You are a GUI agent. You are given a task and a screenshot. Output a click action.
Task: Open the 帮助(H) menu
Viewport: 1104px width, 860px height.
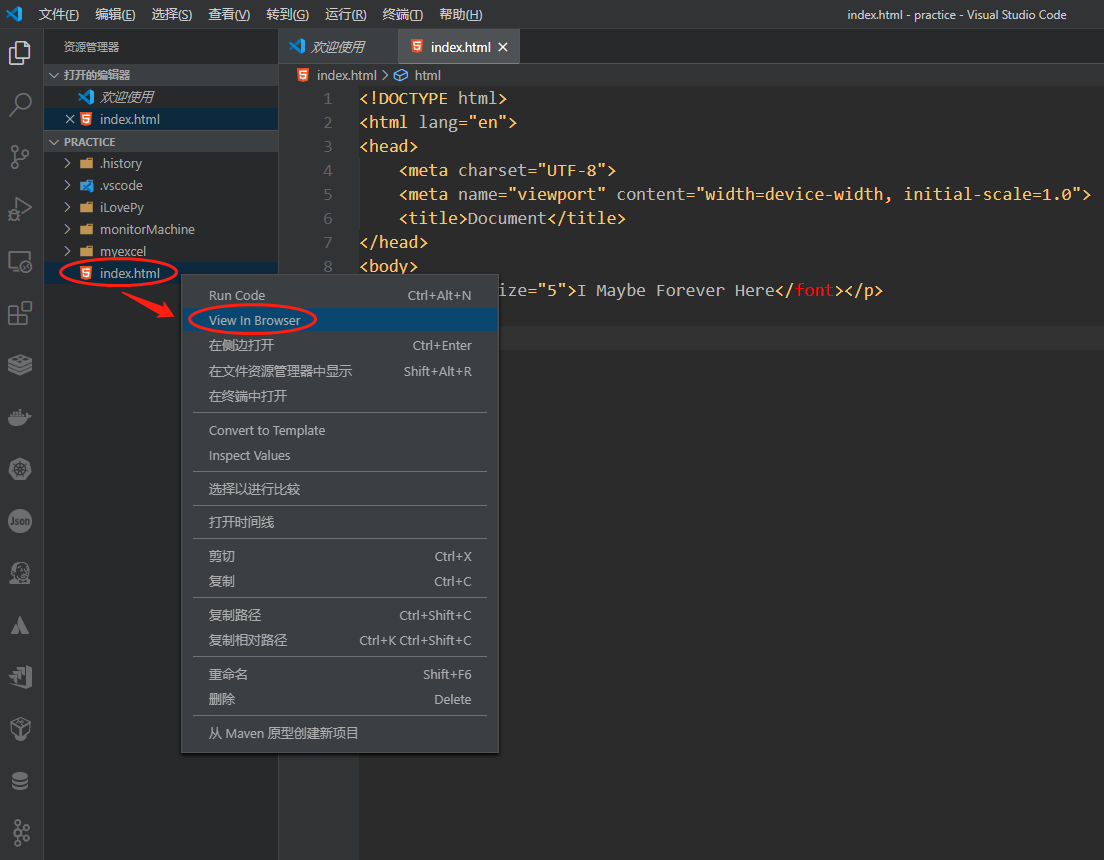point(460,14)
